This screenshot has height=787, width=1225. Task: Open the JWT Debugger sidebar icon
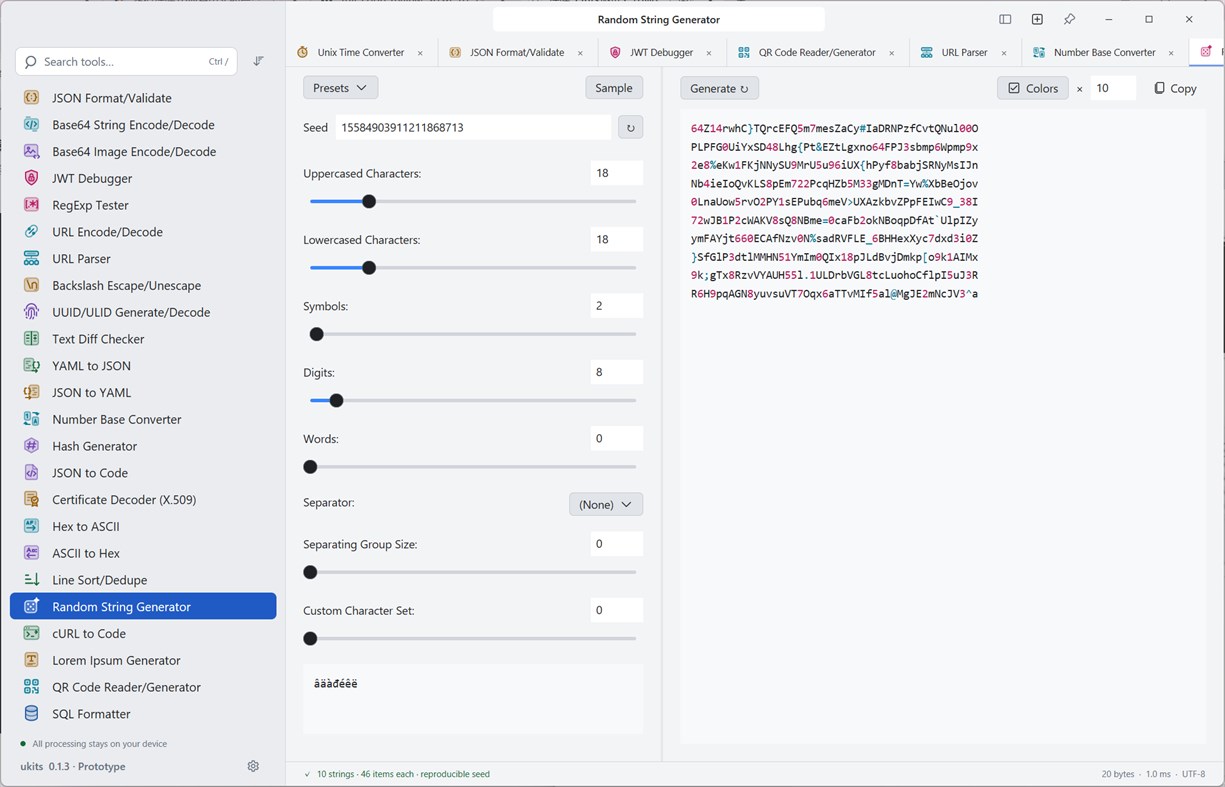tap(32, 178)
